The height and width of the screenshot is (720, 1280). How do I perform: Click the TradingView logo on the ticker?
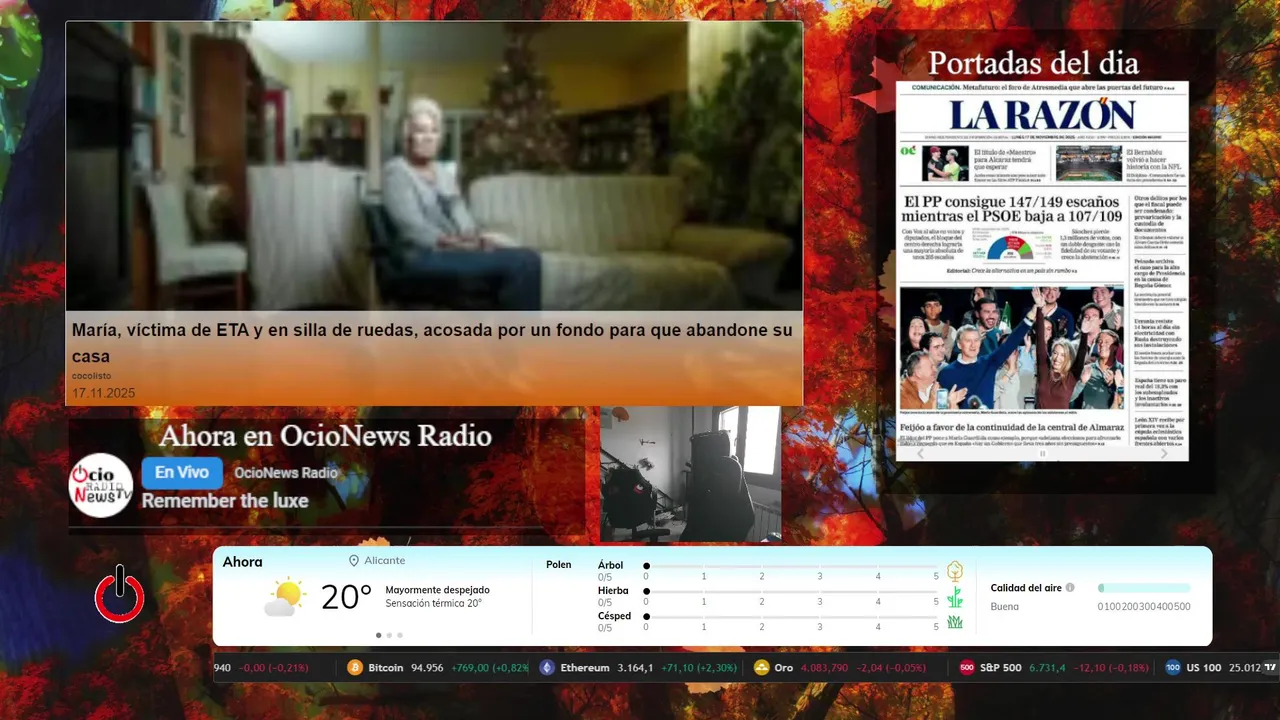[x=1270, y=667]
